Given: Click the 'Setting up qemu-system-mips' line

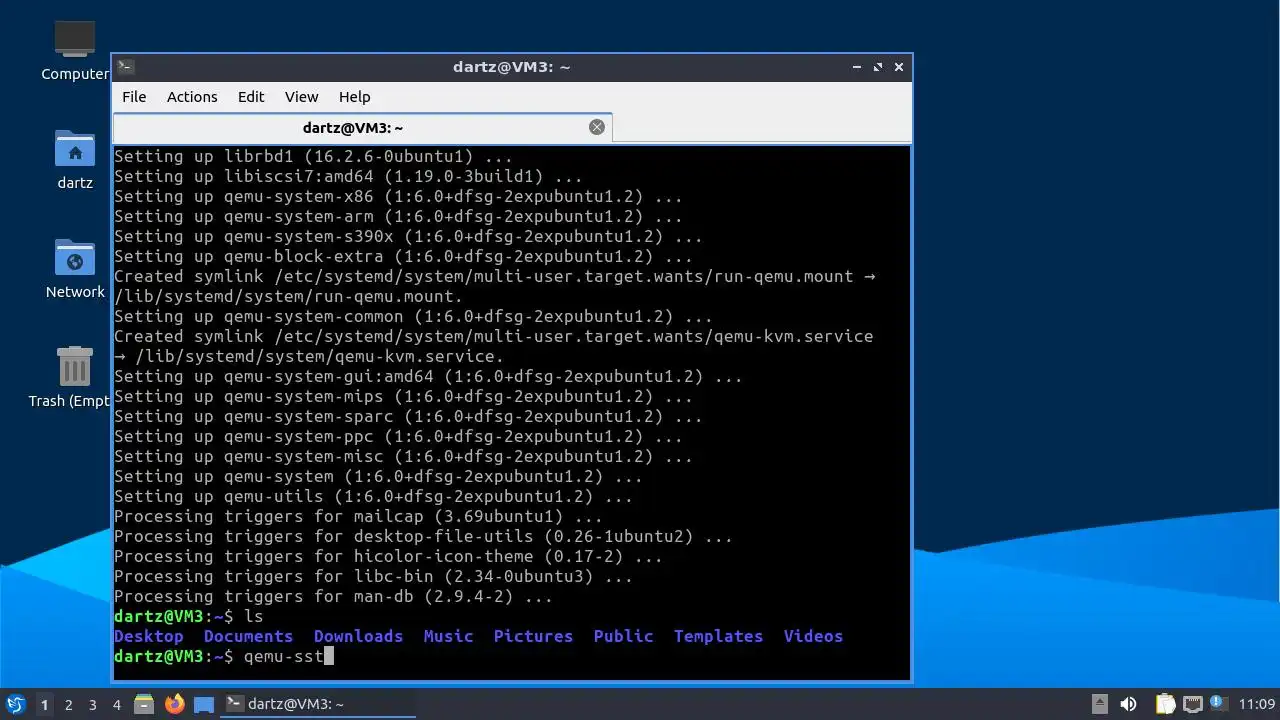Looking at the screenshot, I should point(403,396).
